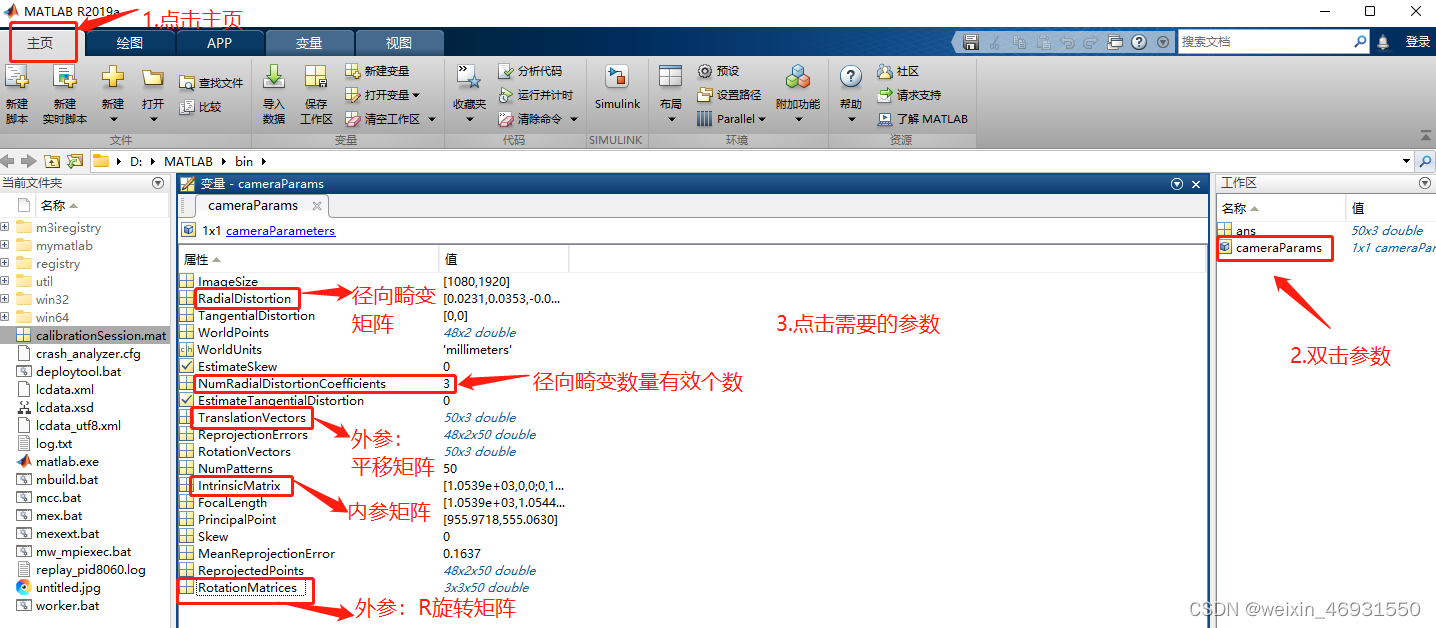The height and width of the screenshot is (628, 1436).
Task: Open current folder panel actions arrow
Action: [158, 183]
